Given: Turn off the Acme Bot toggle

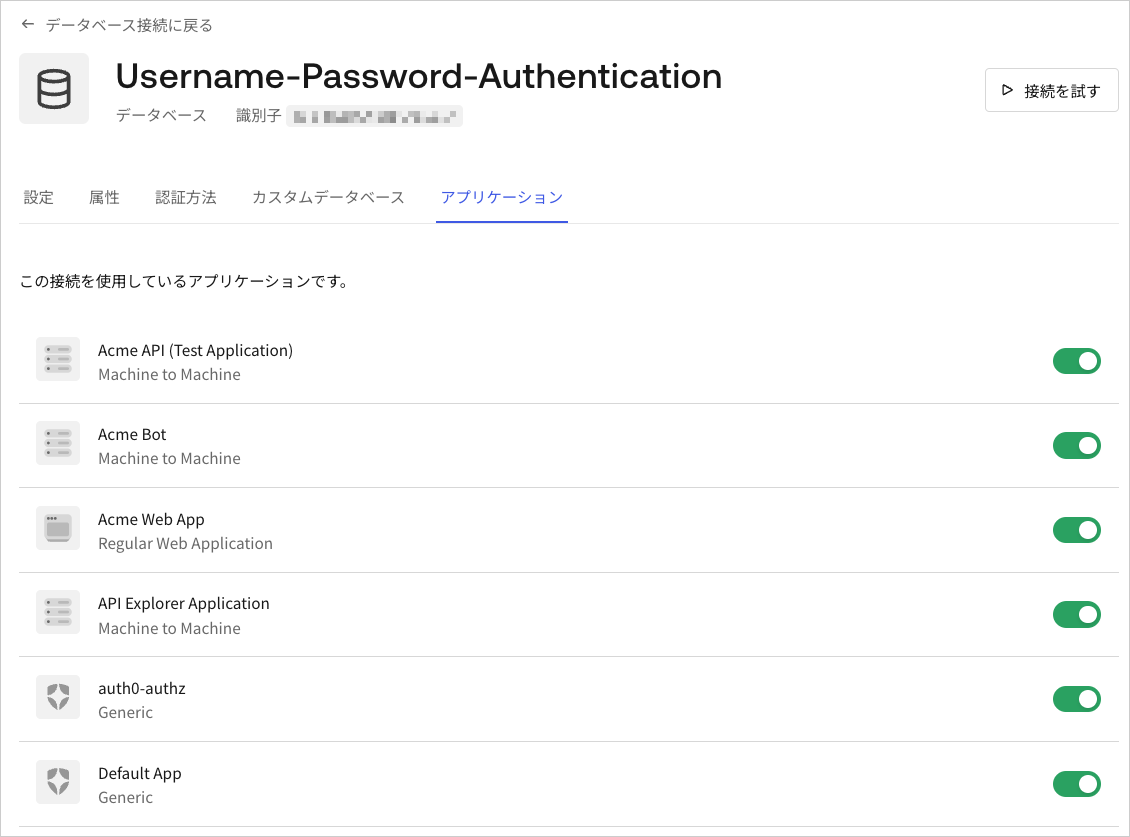Looking at the screenshot, I should (1077, 446).
